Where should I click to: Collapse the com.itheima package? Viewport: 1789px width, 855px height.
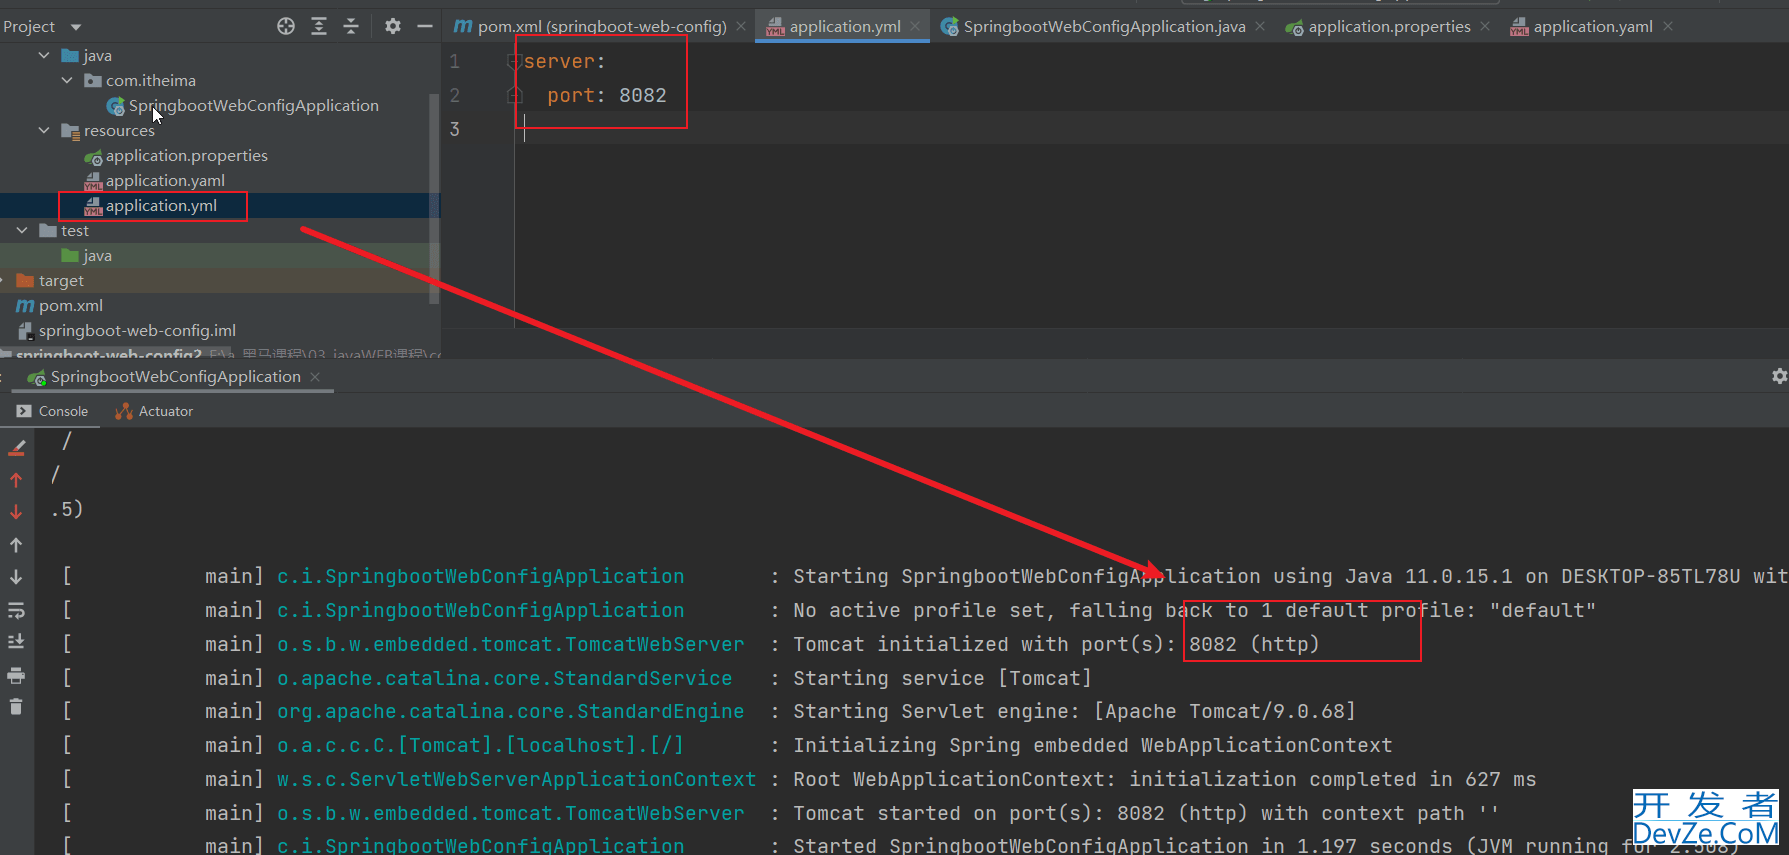coord(67,80)
